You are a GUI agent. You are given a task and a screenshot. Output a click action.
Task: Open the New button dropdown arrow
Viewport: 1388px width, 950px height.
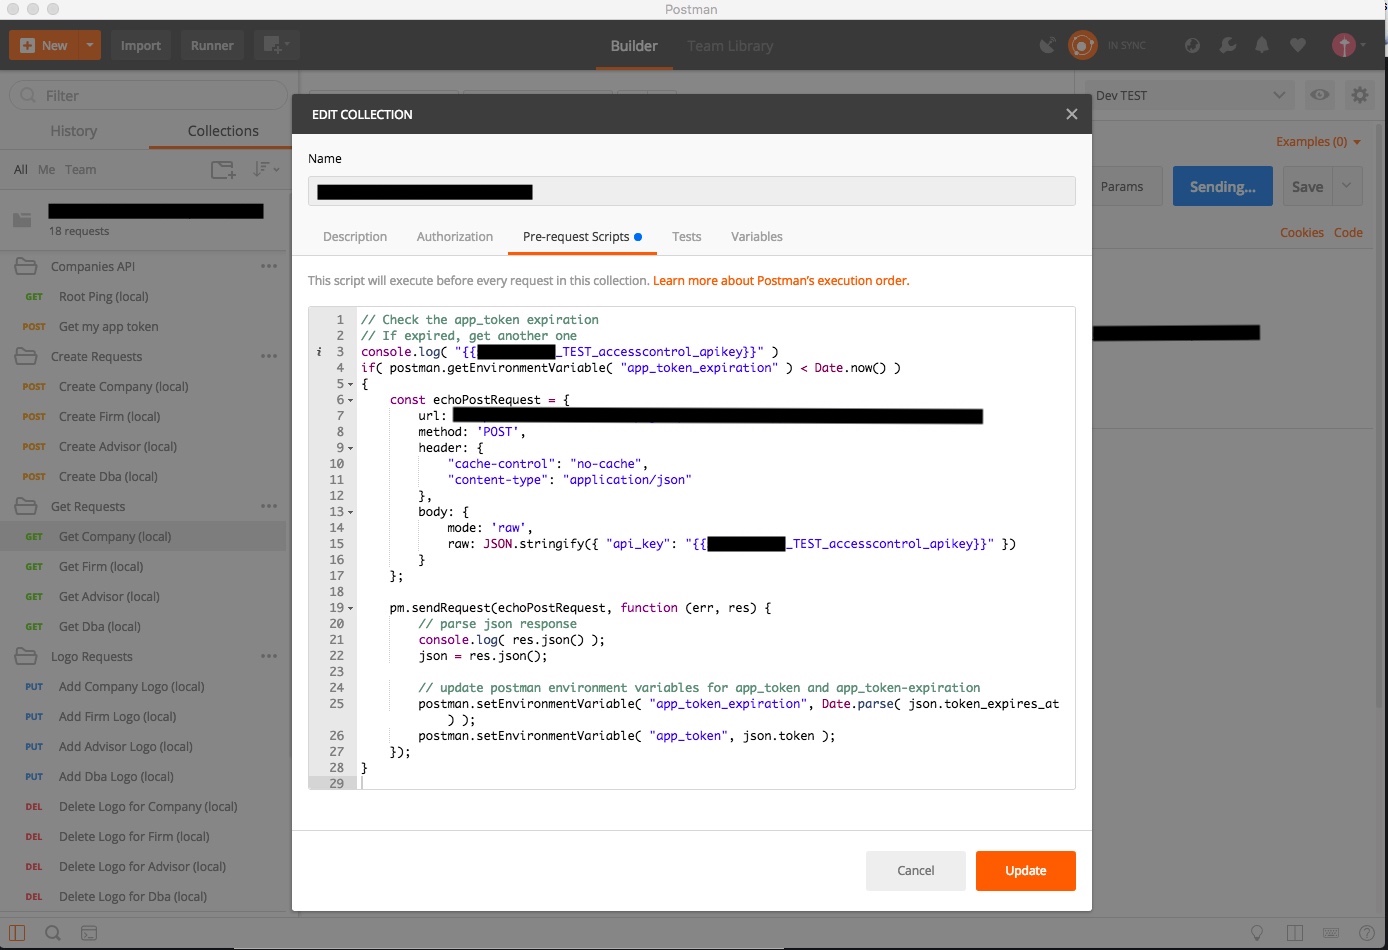(x=90, y=45)
